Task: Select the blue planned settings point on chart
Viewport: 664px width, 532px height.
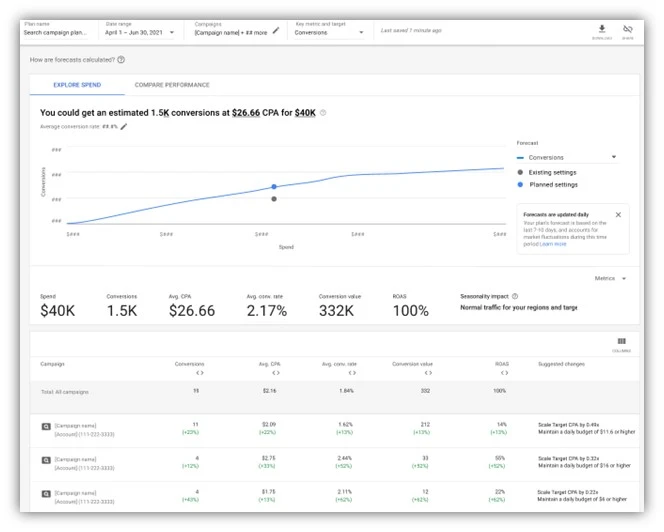Action: pyautogui.click(x=274, y=186)
